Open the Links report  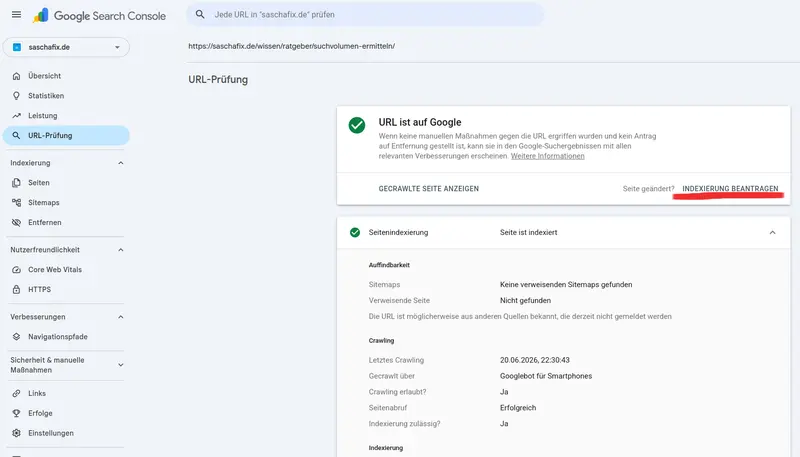pos(66,393)
